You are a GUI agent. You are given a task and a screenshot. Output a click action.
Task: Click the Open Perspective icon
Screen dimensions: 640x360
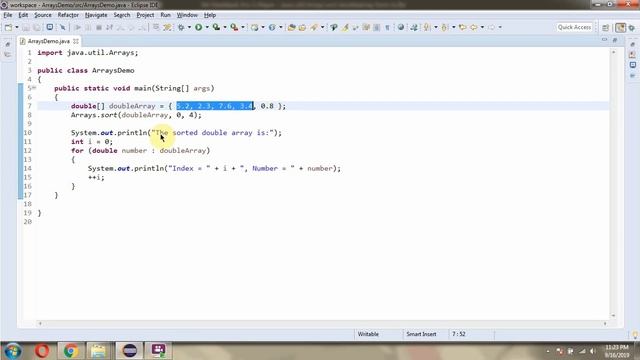(x=606, y=27)
